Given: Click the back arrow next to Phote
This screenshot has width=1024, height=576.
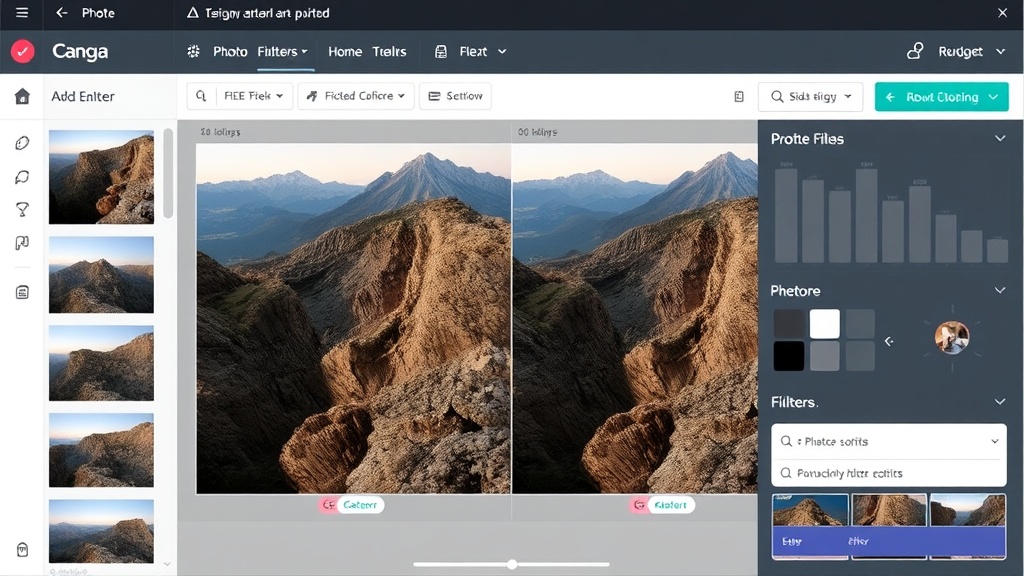Looking at the screenshot, I should [x=62, y=13].
